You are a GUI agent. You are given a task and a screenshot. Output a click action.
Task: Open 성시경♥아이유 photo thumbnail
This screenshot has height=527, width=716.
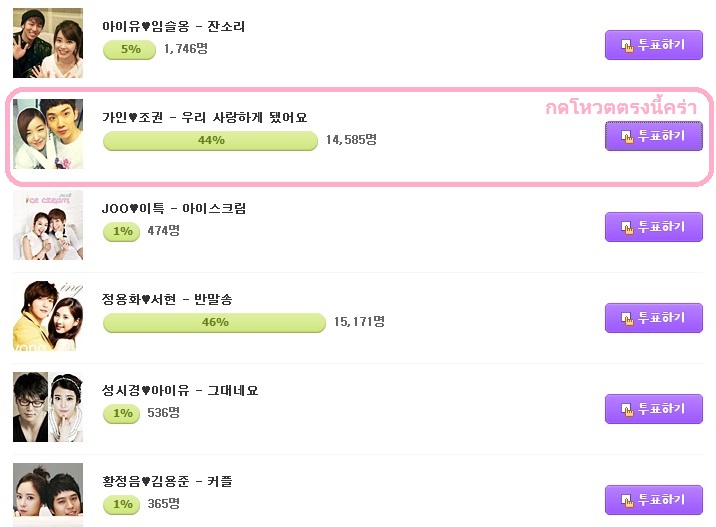(x=48, y=406)
